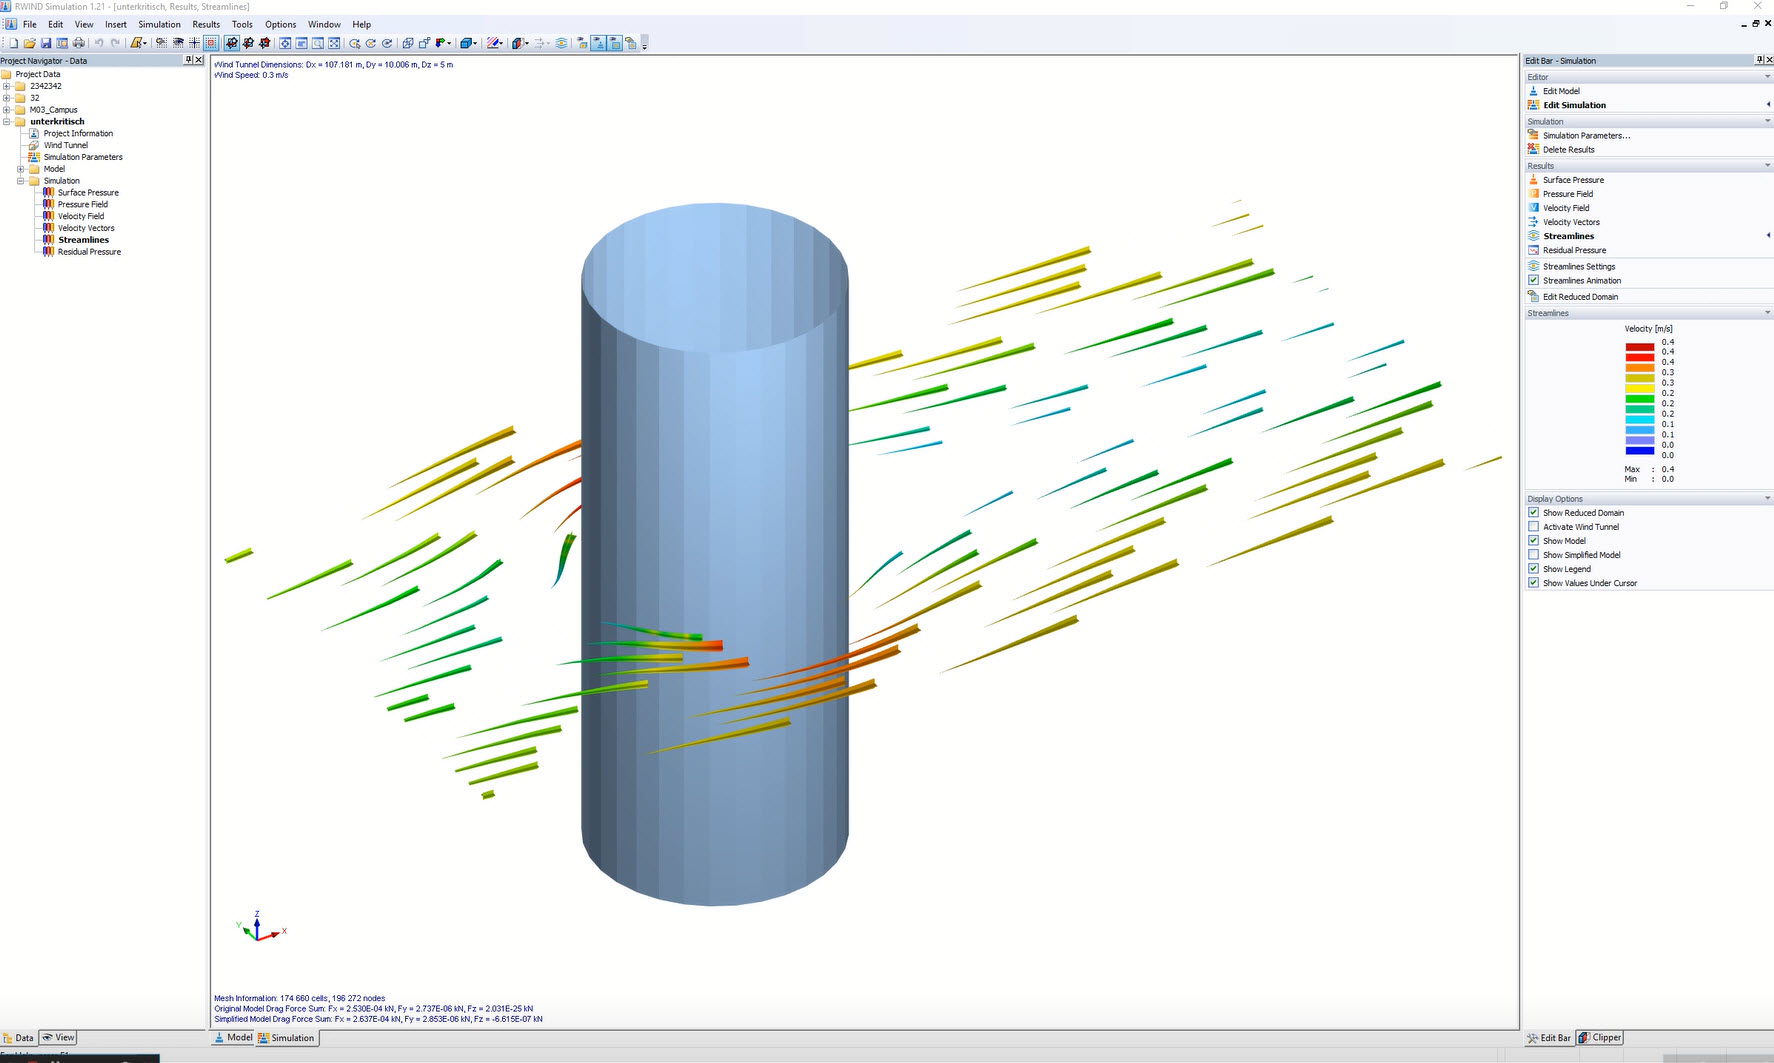Collapse the Editor section in Edit Bar
1774x1063 pixels.
[x=1767, y=77]
